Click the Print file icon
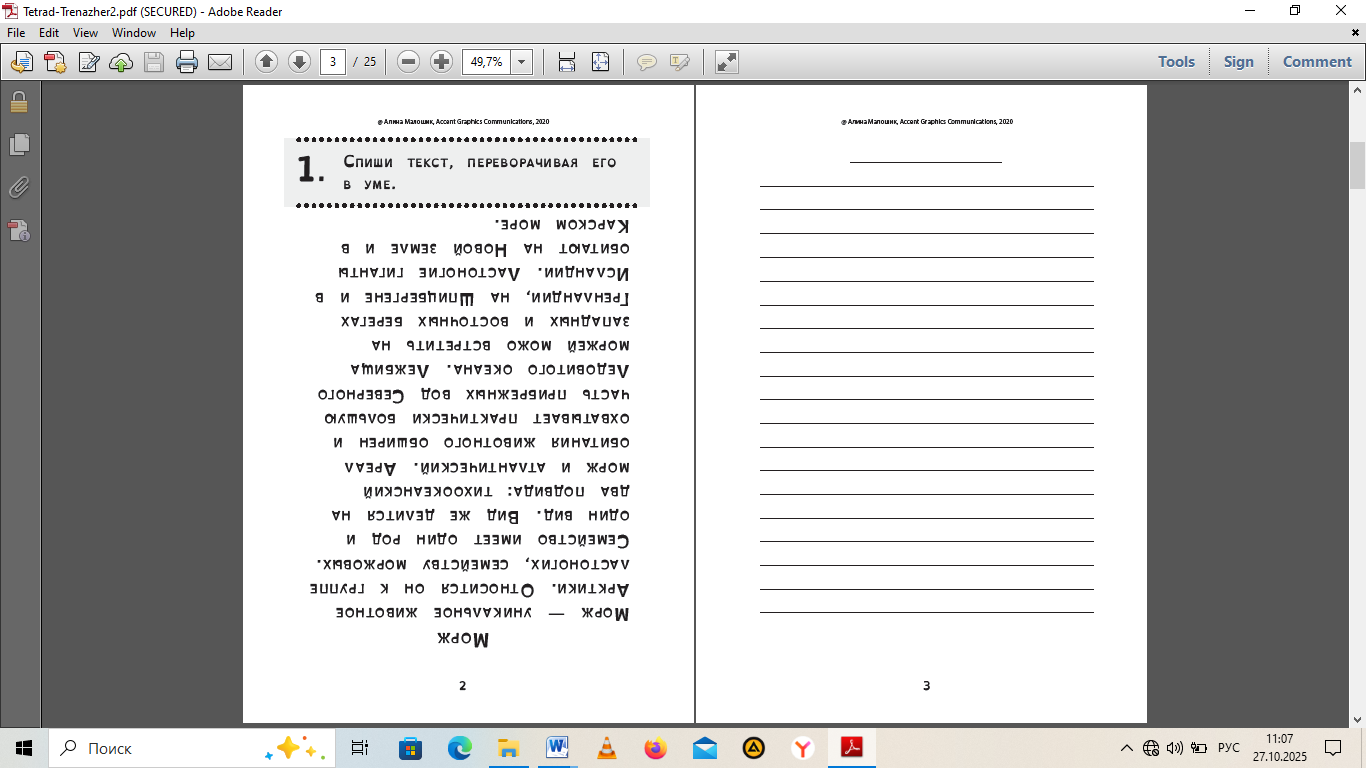The width and height of the screenshot is (1366, 768). [x=187, y=62]
